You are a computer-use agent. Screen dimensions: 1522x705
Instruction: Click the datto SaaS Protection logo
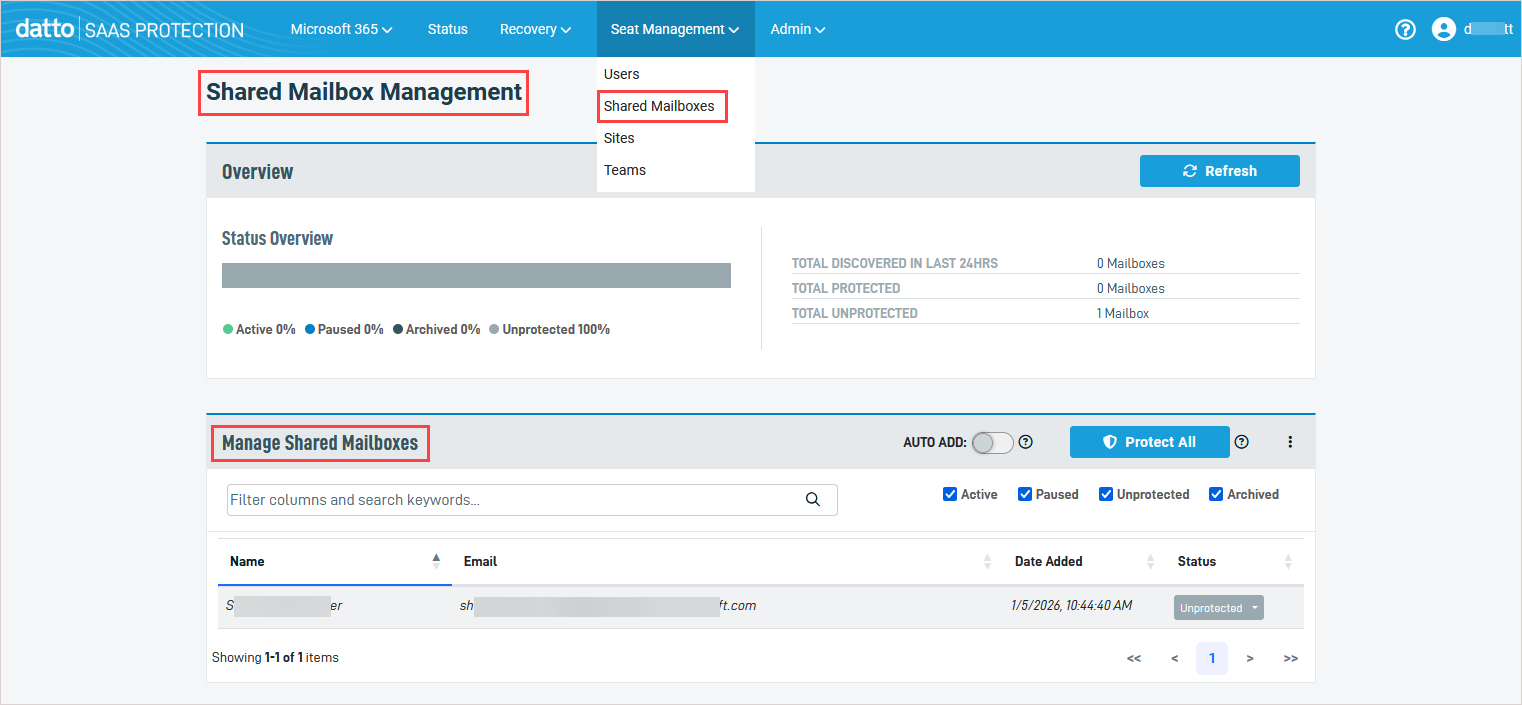[130, 29]
